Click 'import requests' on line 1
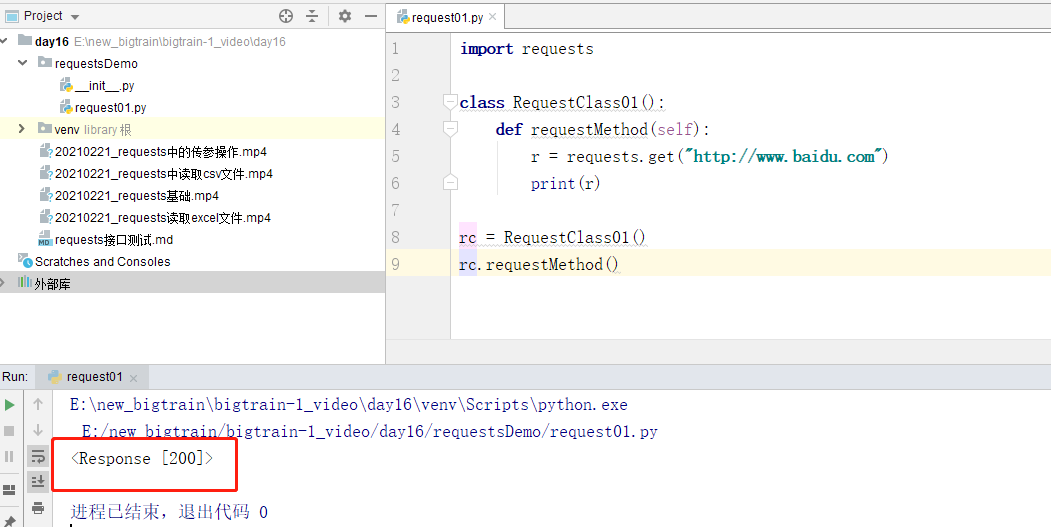1051x527 pixels. point(527,49)
